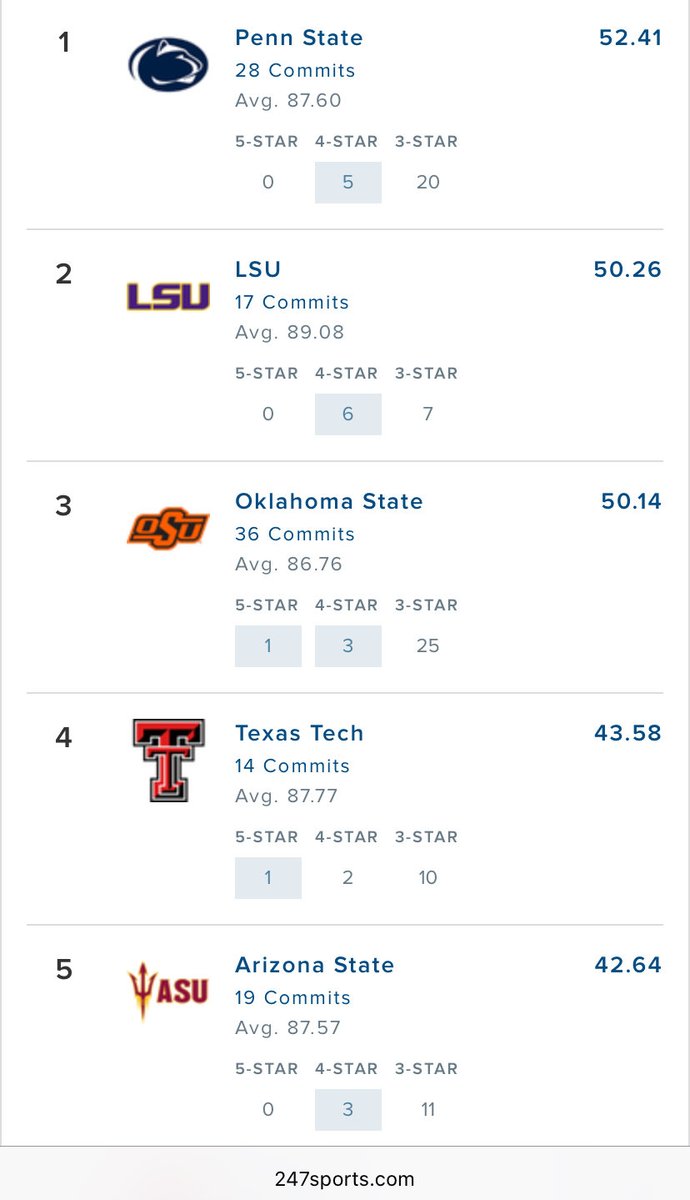Open the Texas Tech team link
This screenshot has width=690, height=1200.
point(299,734)
